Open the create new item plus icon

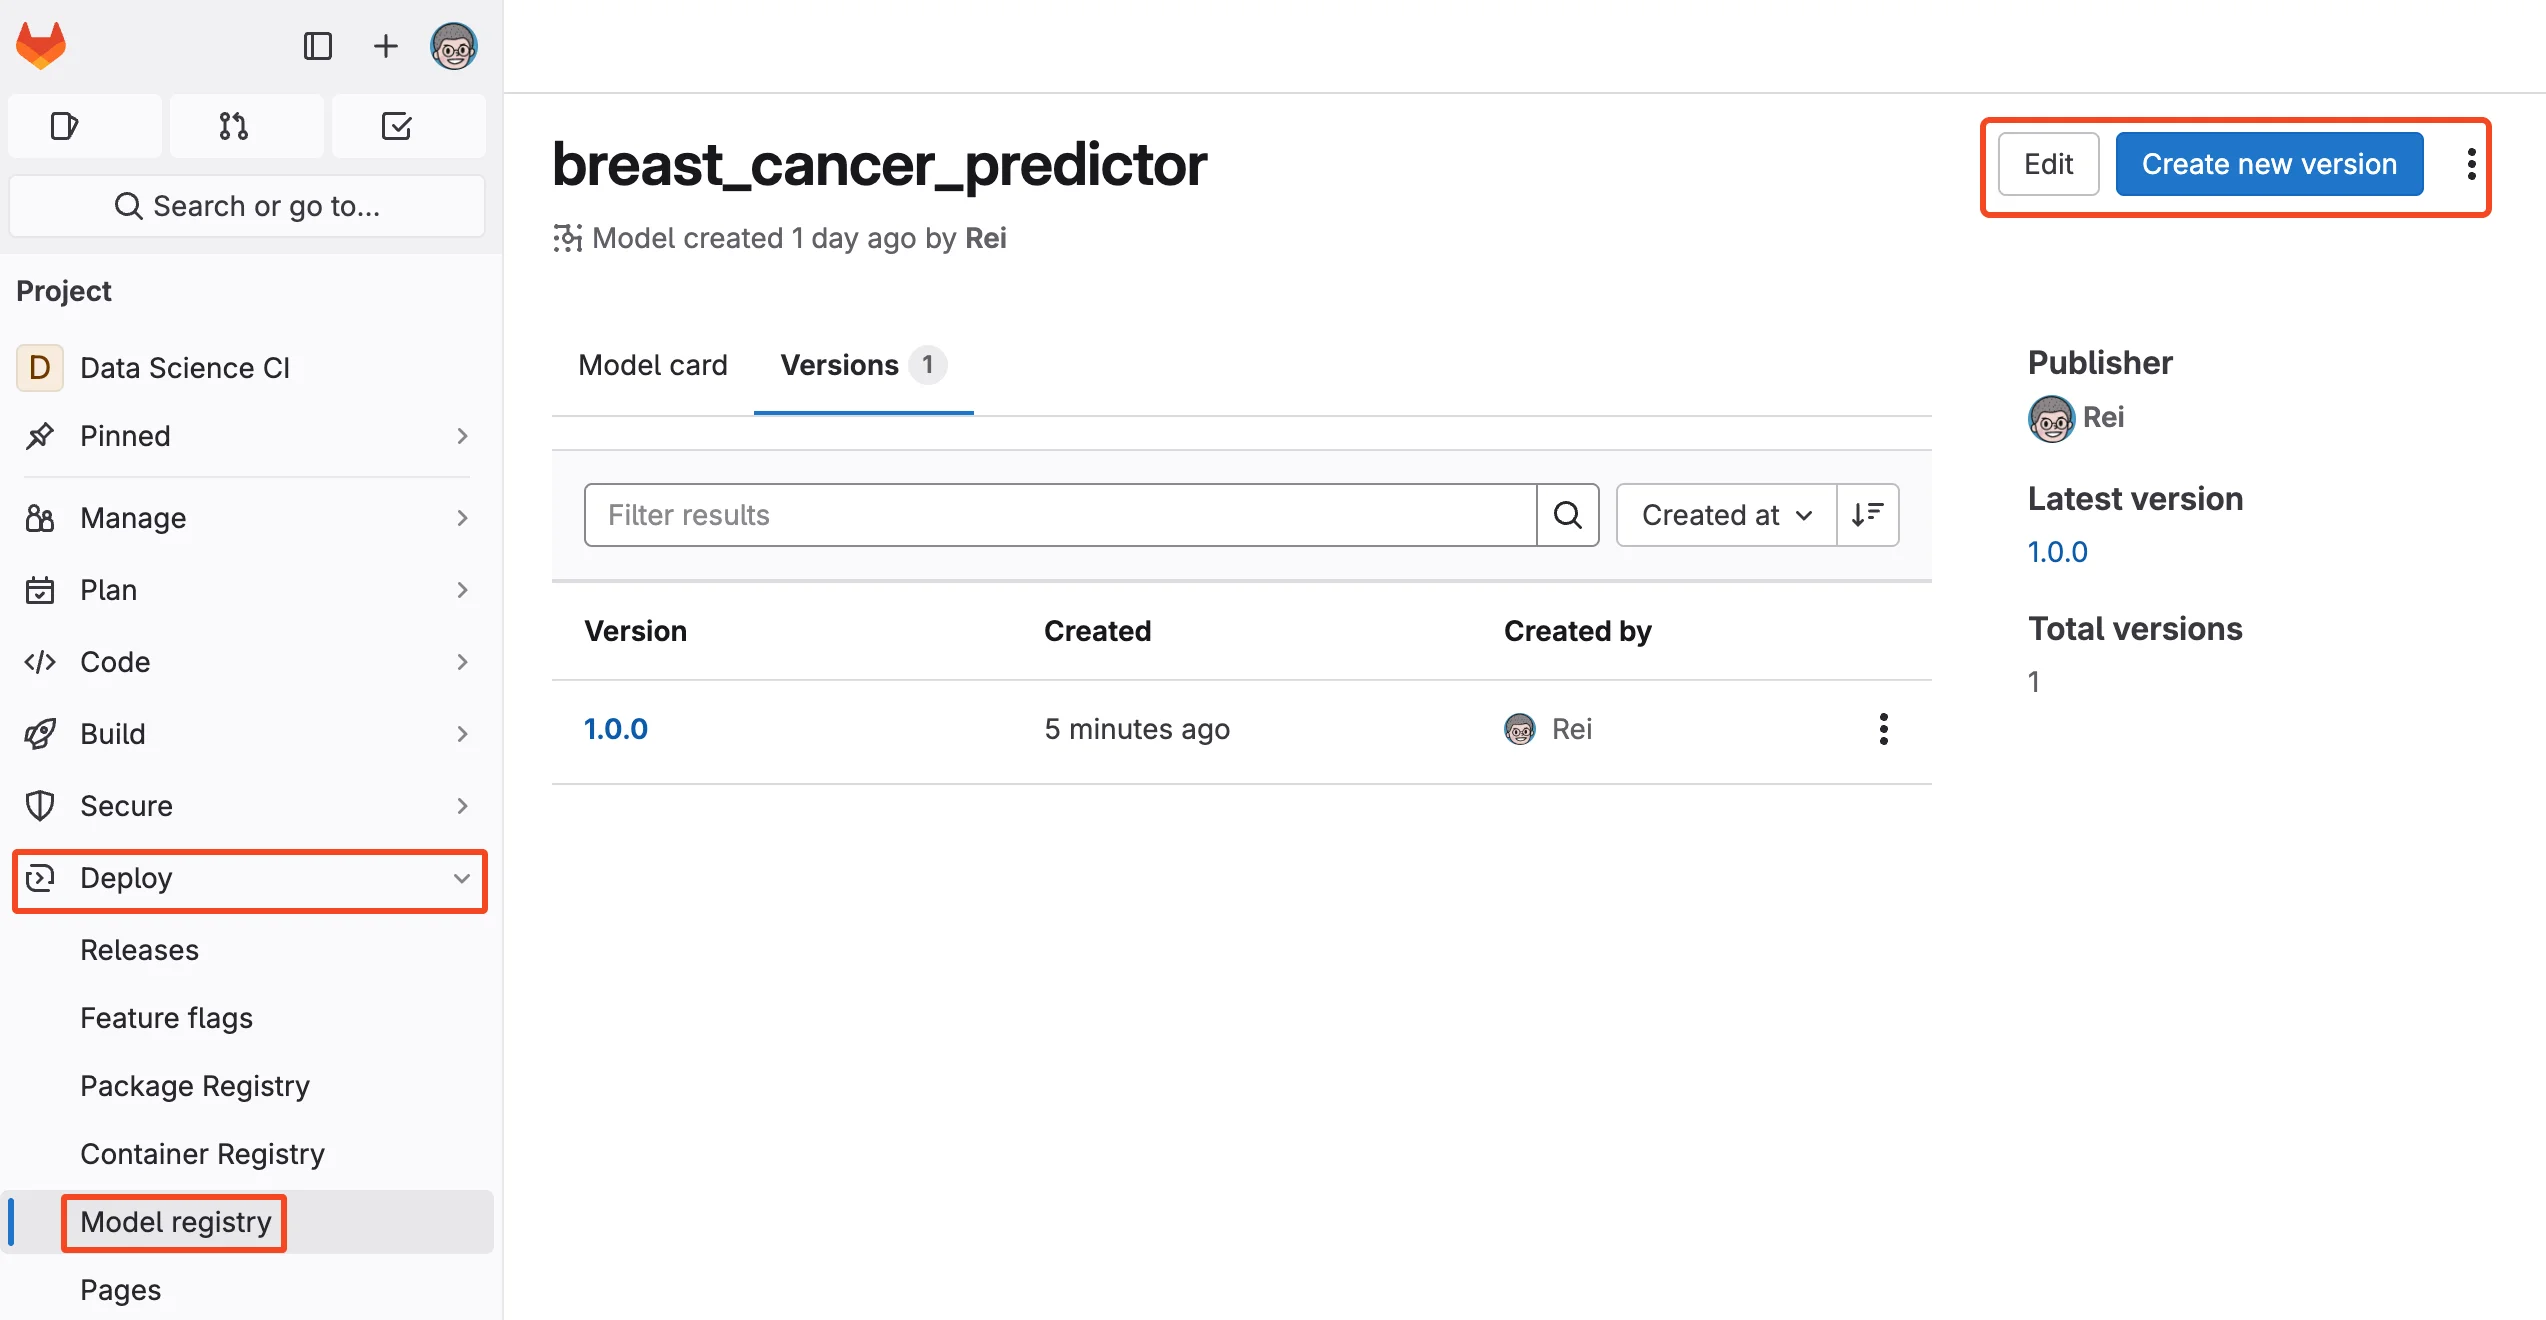(385, 46)
